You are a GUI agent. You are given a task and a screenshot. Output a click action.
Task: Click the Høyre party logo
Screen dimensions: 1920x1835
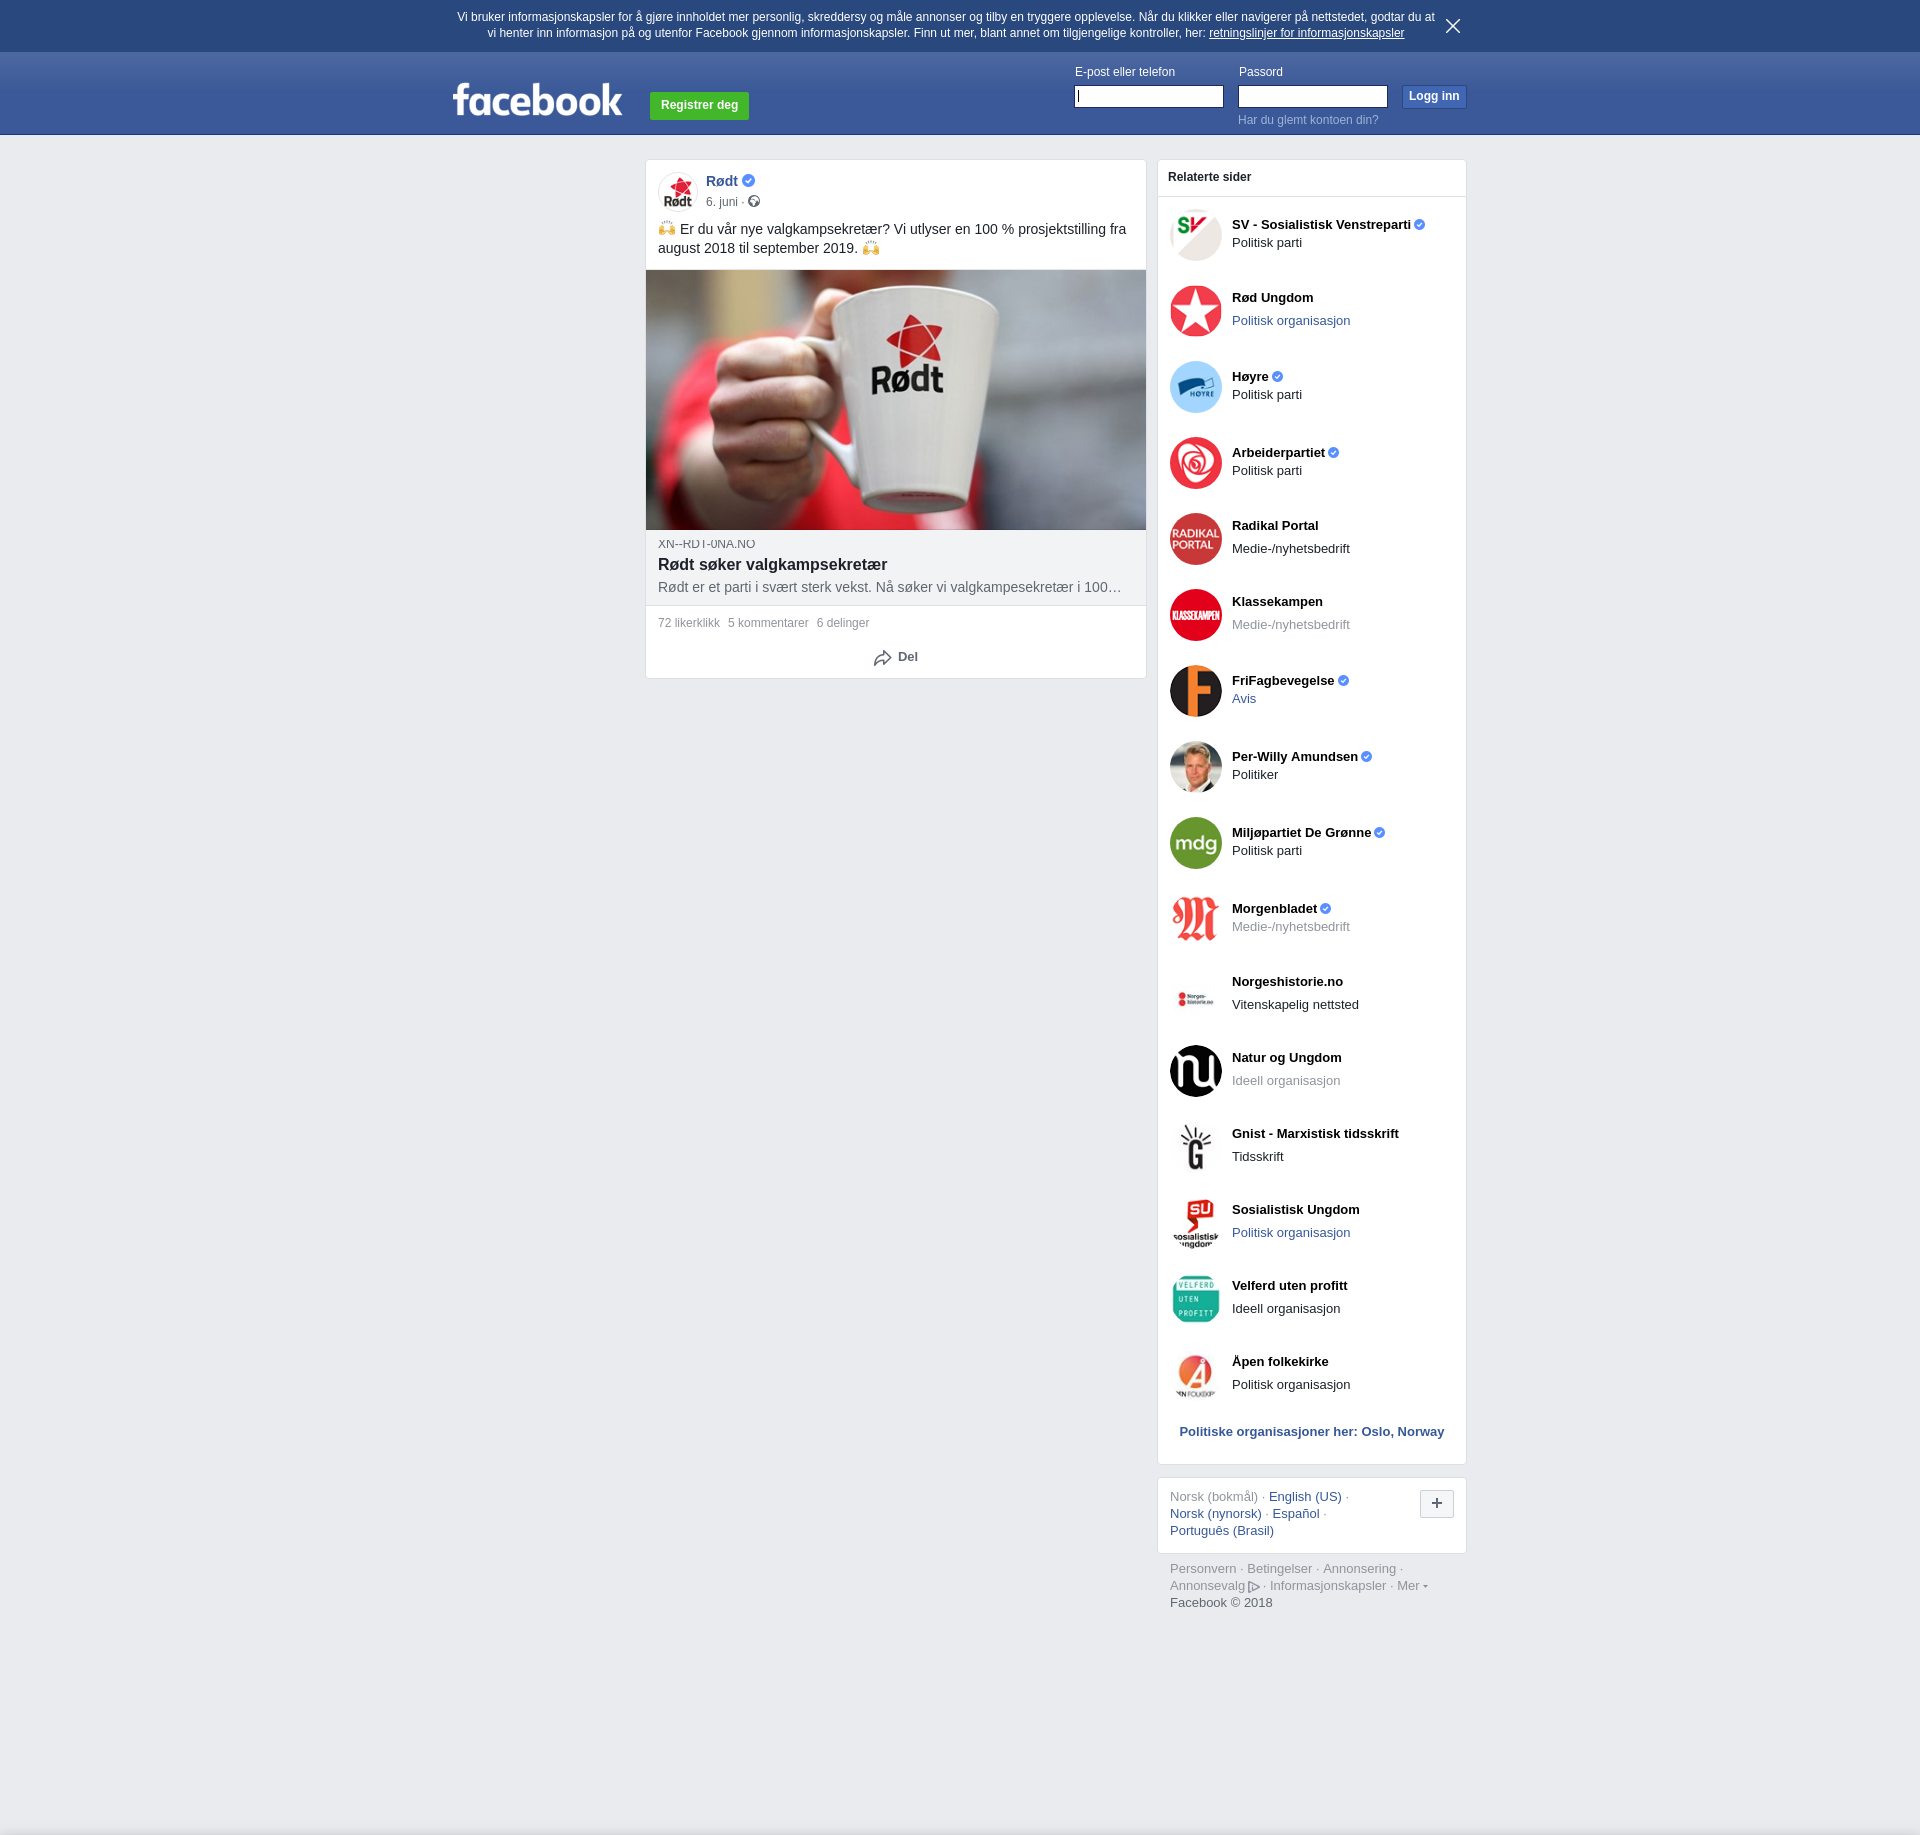tap(1195, 387)
